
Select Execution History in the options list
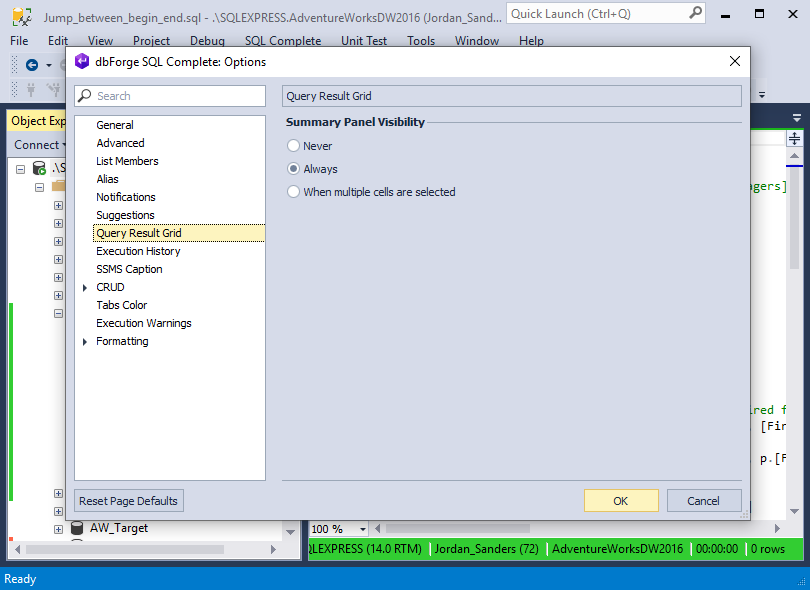pyautogui.click(x=138, y=251)
